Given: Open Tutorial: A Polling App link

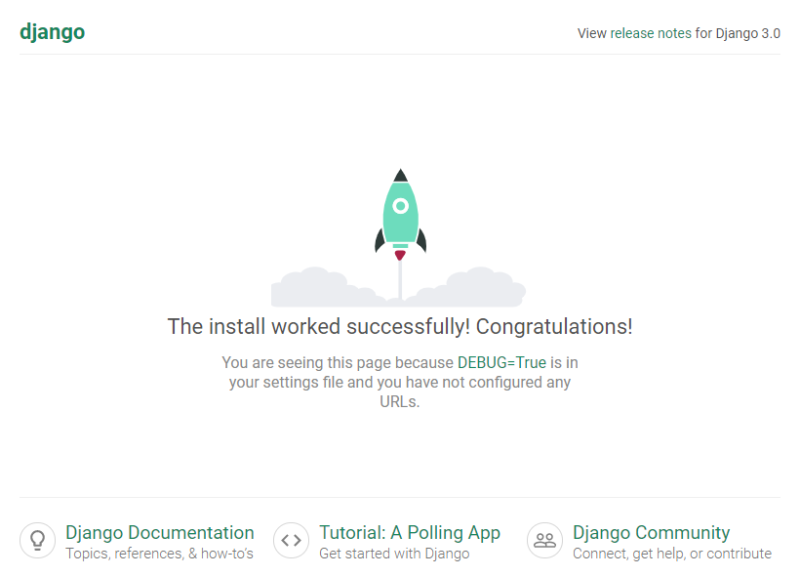Looking at the screenshot, I should point(410,533).
